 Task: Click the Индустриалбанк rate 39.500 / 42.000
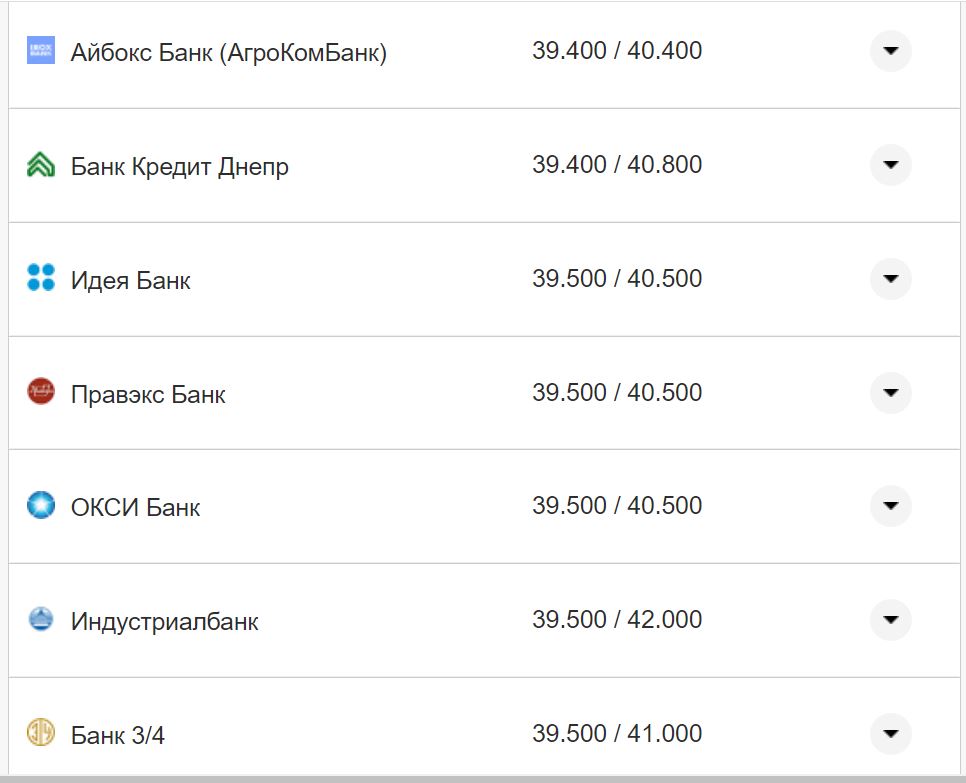(616, 620)
